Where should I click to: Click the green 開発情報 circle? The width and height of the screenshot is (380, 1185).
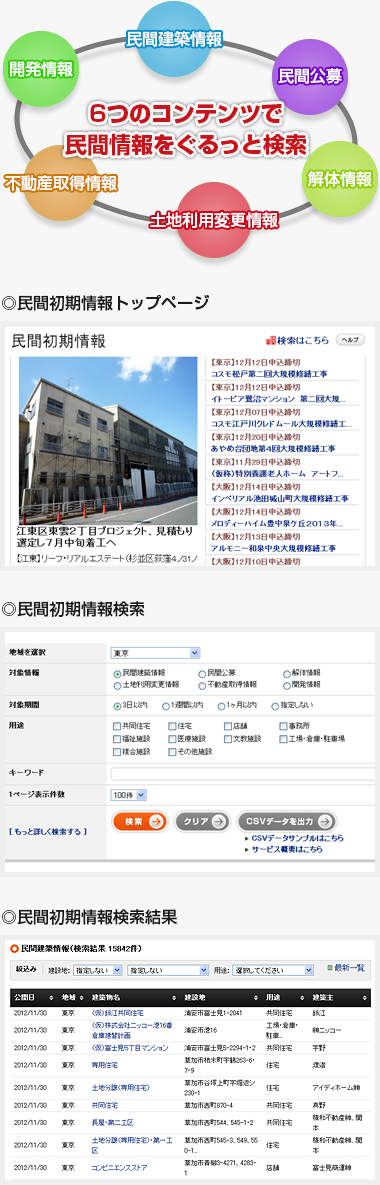tap(41, 70)
